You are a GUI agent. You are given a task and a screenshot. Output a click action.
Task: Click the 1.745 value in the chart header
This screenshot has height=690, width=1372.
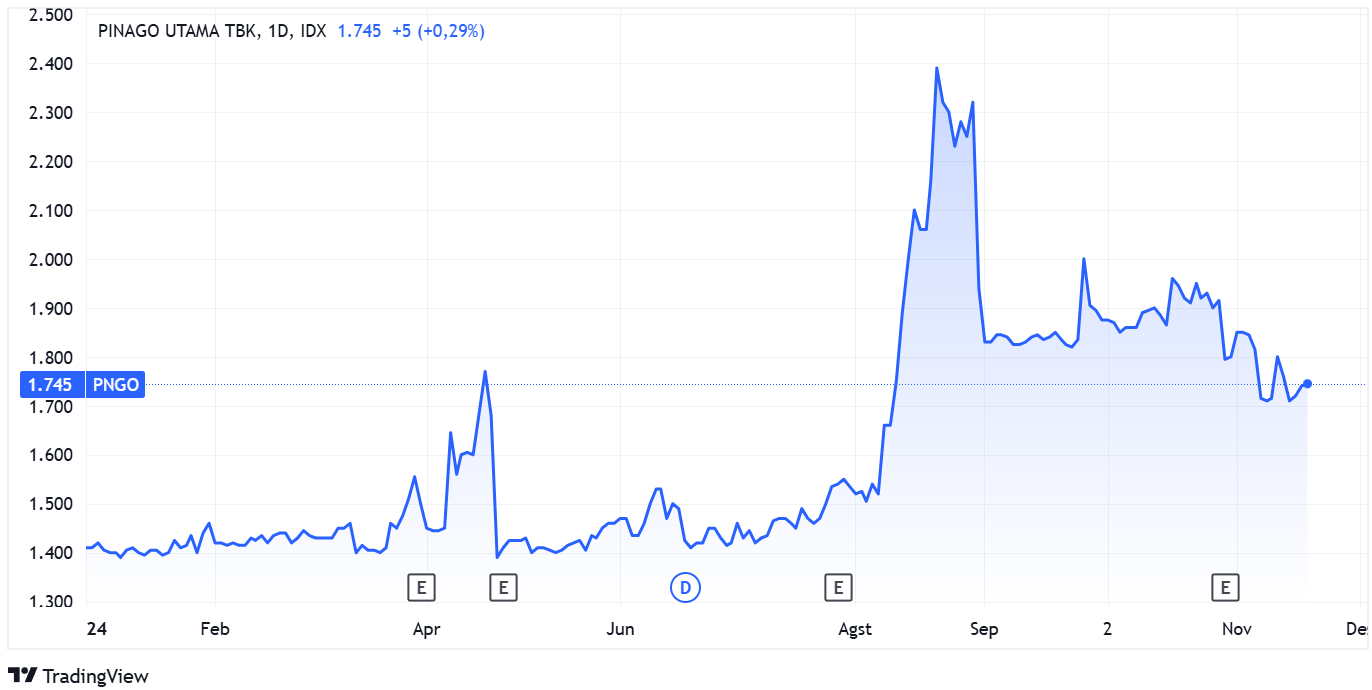click(x=359, y=31)
